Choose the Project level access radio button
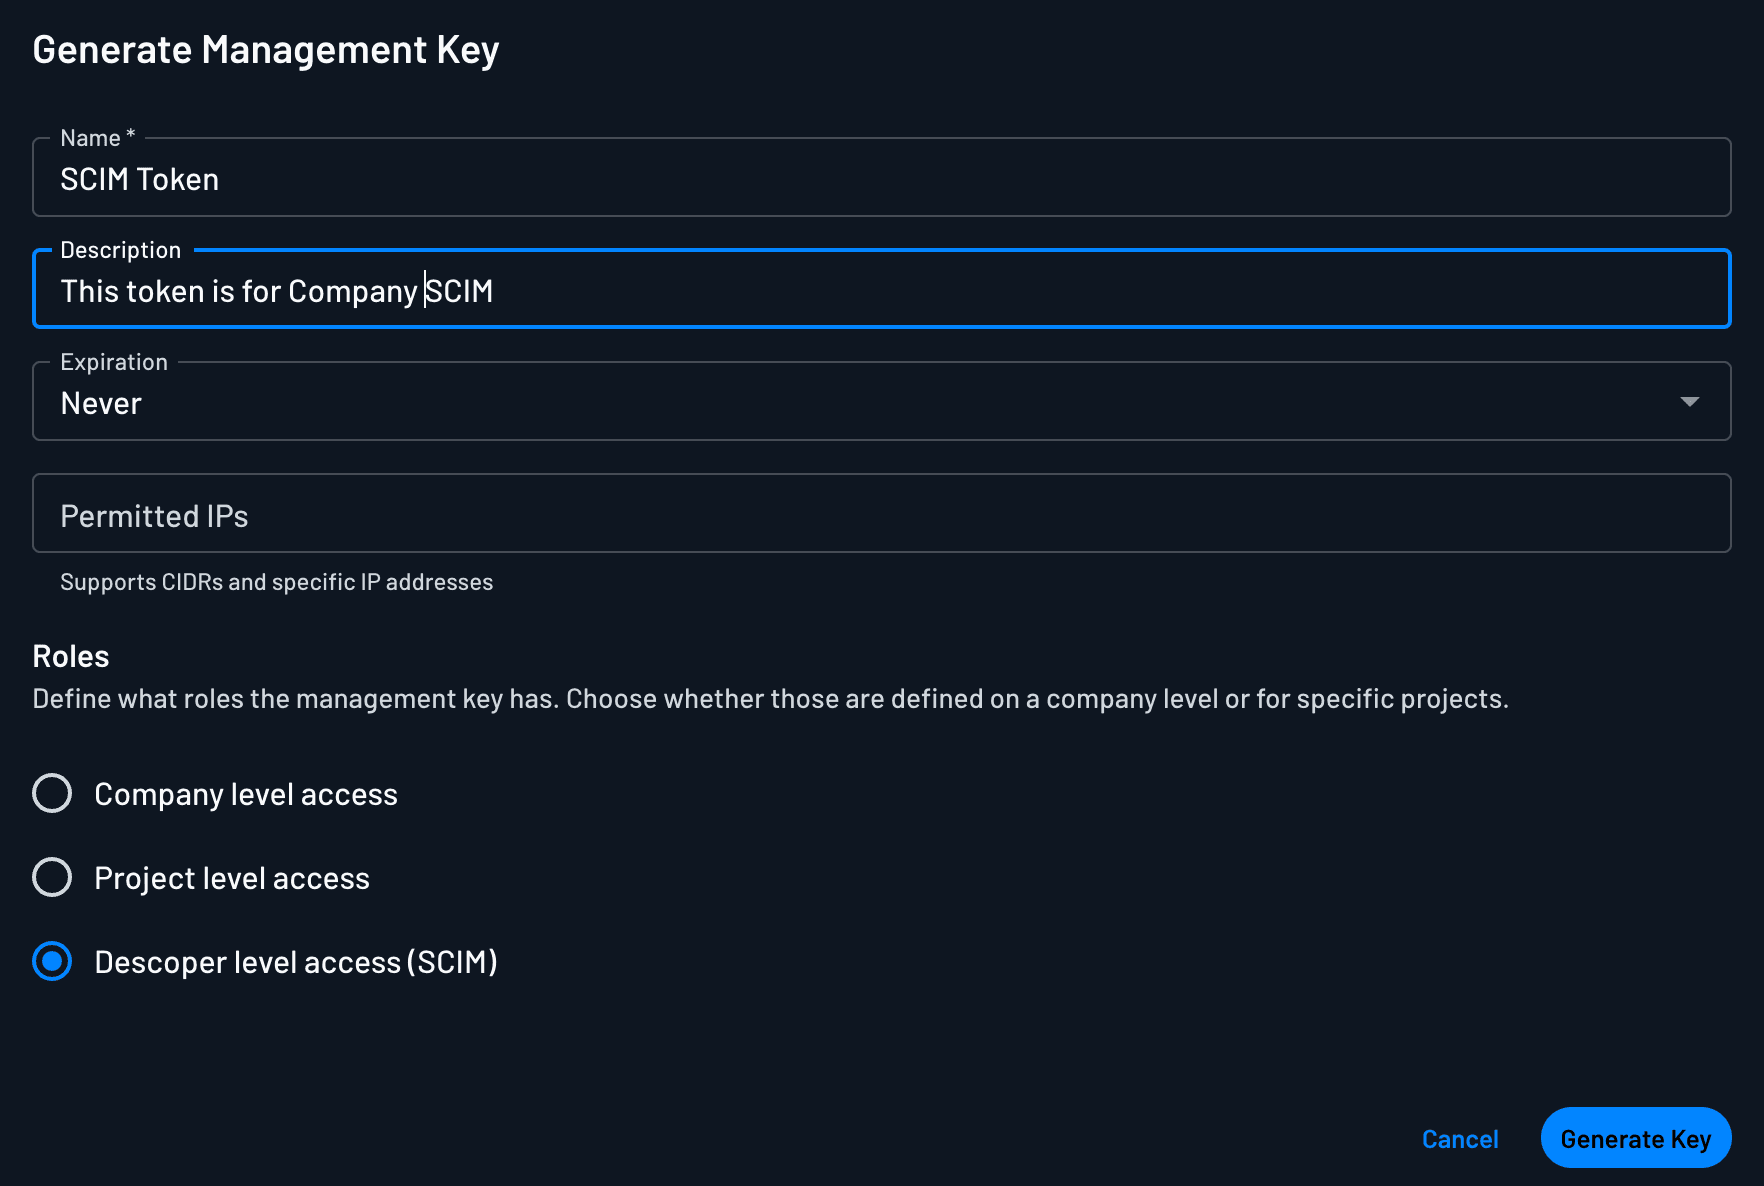This screenshot has width=1764, height=1186. (52, 877)
